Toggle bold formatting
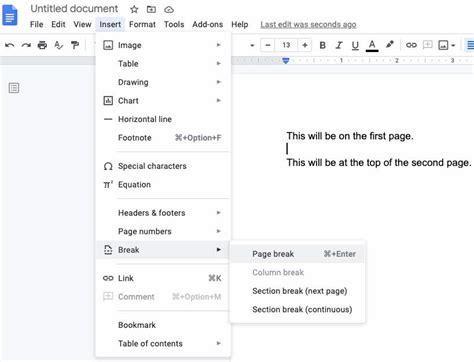 [322, 45]
